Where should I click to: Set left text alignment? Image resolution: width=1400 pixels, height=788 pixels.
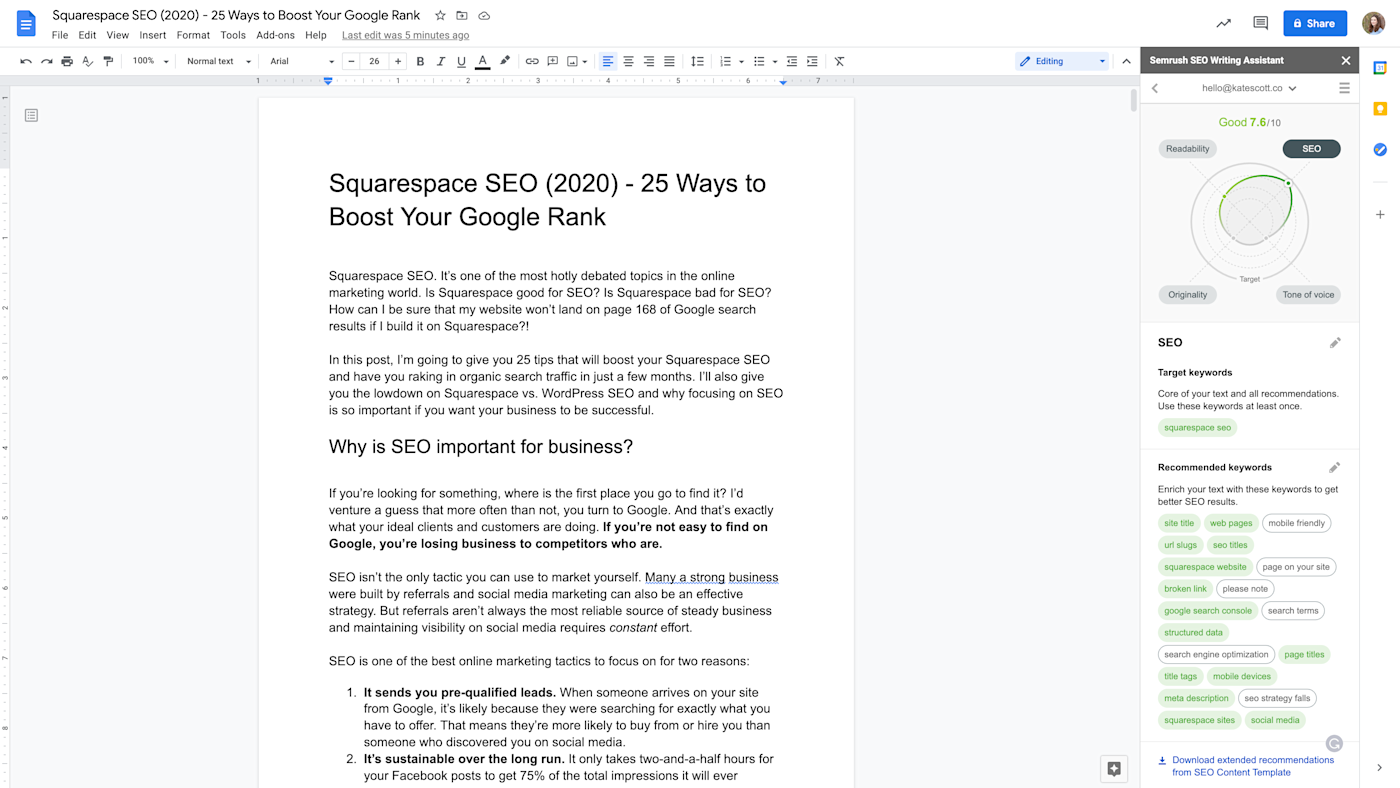(x=608, y=61)
